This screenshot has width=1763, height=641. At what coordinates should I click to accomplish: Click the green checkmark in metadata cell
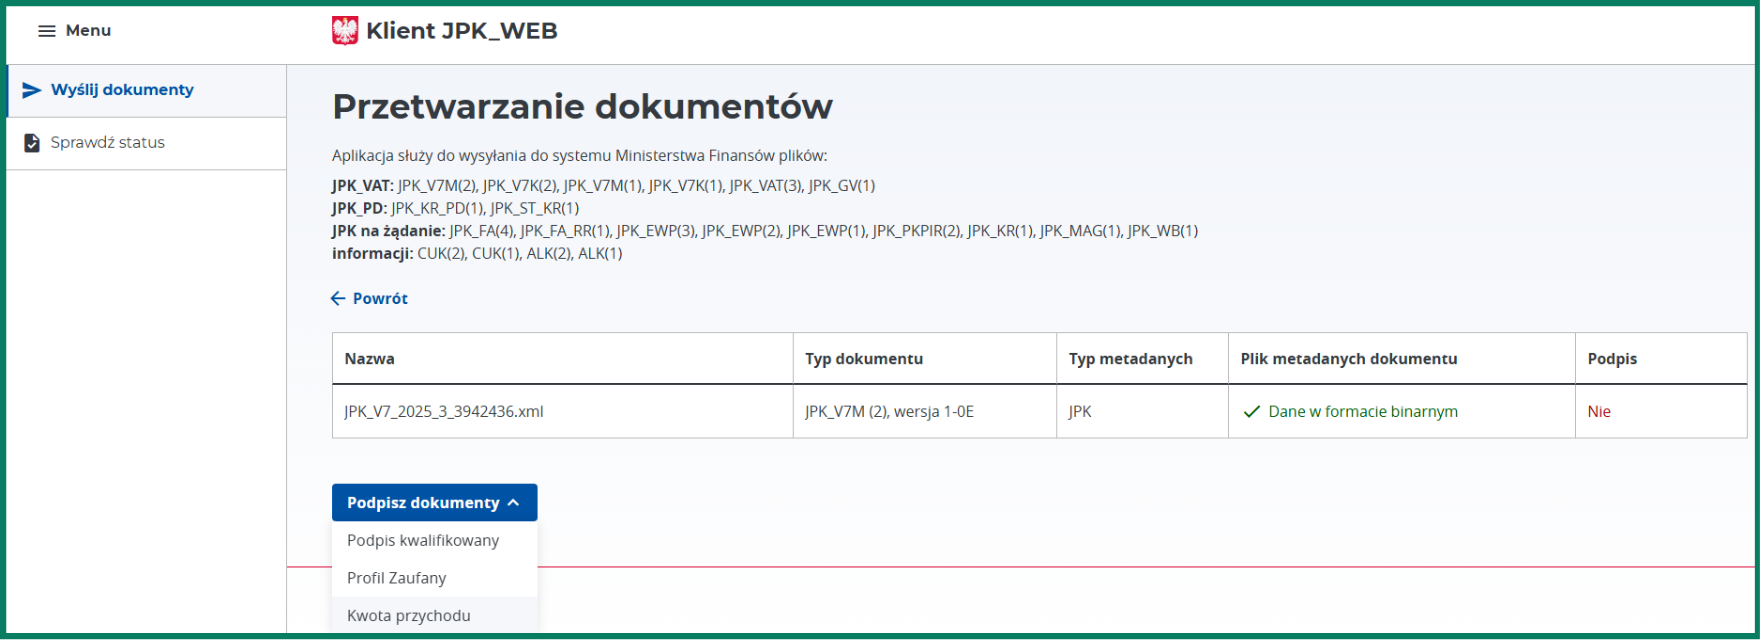[x=1251, y=412]
